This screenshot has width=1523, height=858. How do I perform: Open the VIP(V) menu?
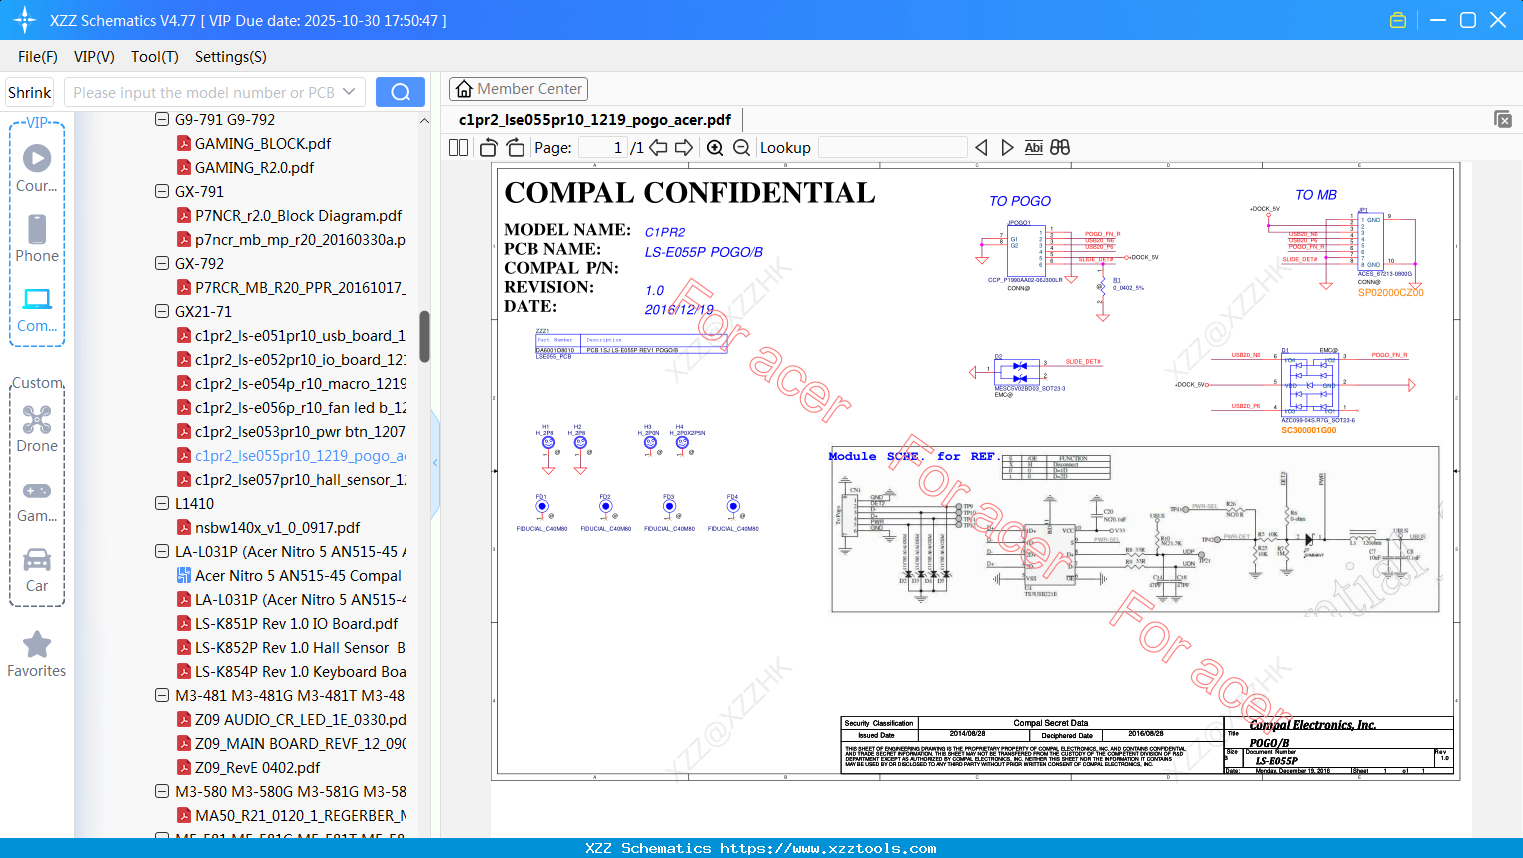click(x=94, y=57)
